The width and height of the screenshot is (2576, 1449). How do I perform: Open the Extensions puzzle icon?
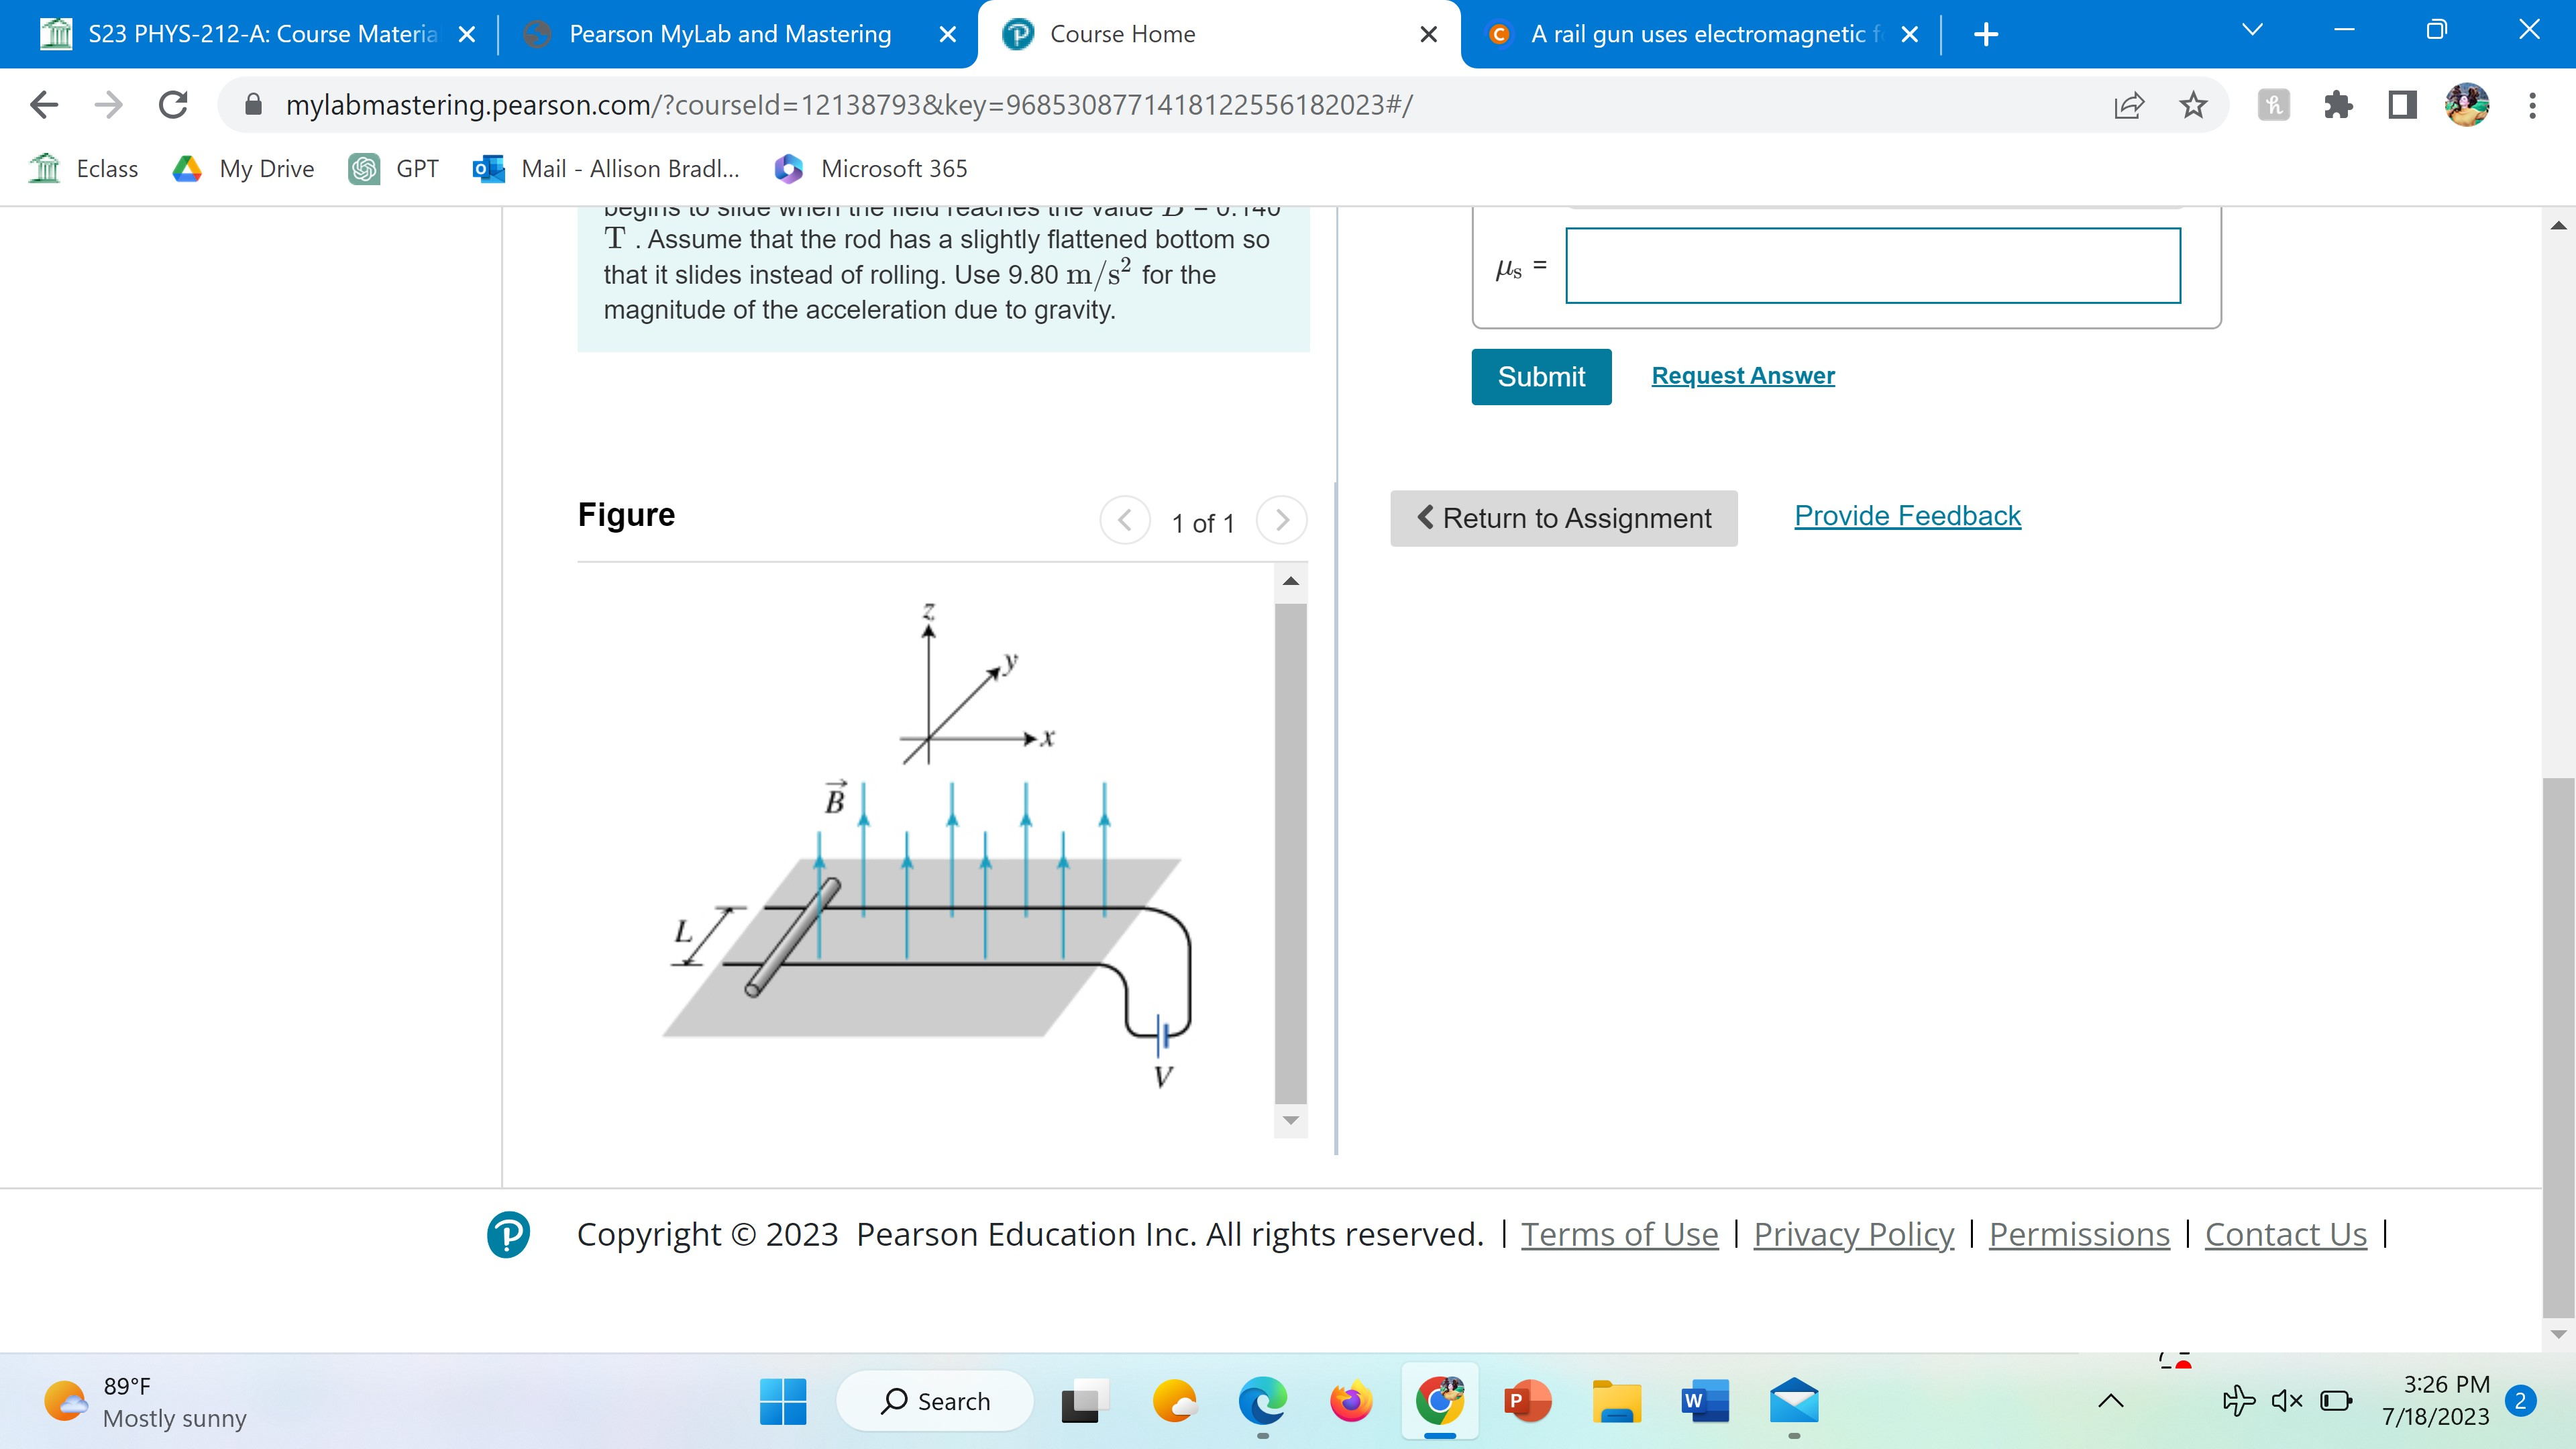pos(2338,104)
